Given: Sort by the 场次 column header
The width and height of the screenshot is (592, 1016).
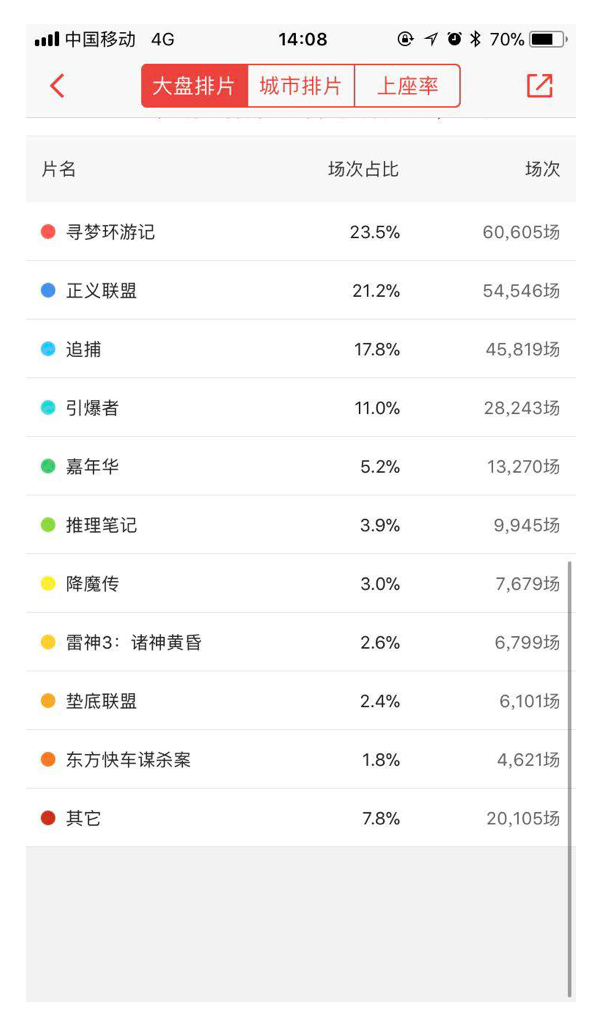Looking at the screenshot, I should 542,170.
